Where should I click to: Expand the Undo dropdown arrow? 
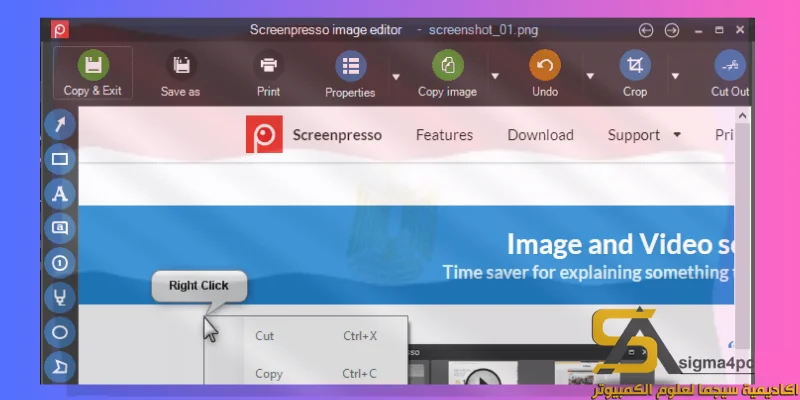tap(590, 77)
